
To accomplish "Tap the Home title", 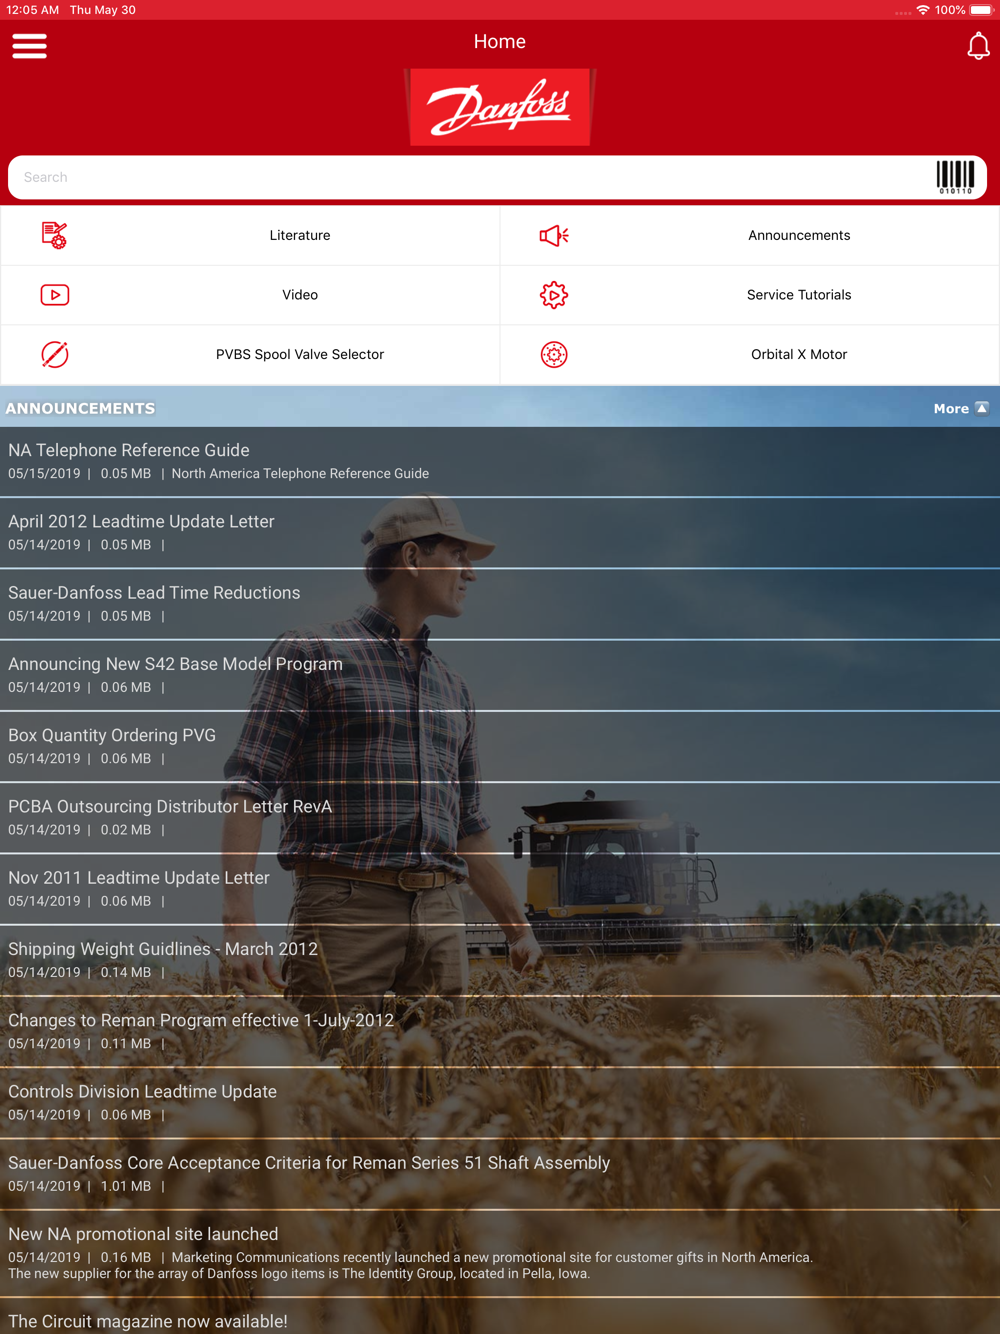I will click(x=500, y=42).
